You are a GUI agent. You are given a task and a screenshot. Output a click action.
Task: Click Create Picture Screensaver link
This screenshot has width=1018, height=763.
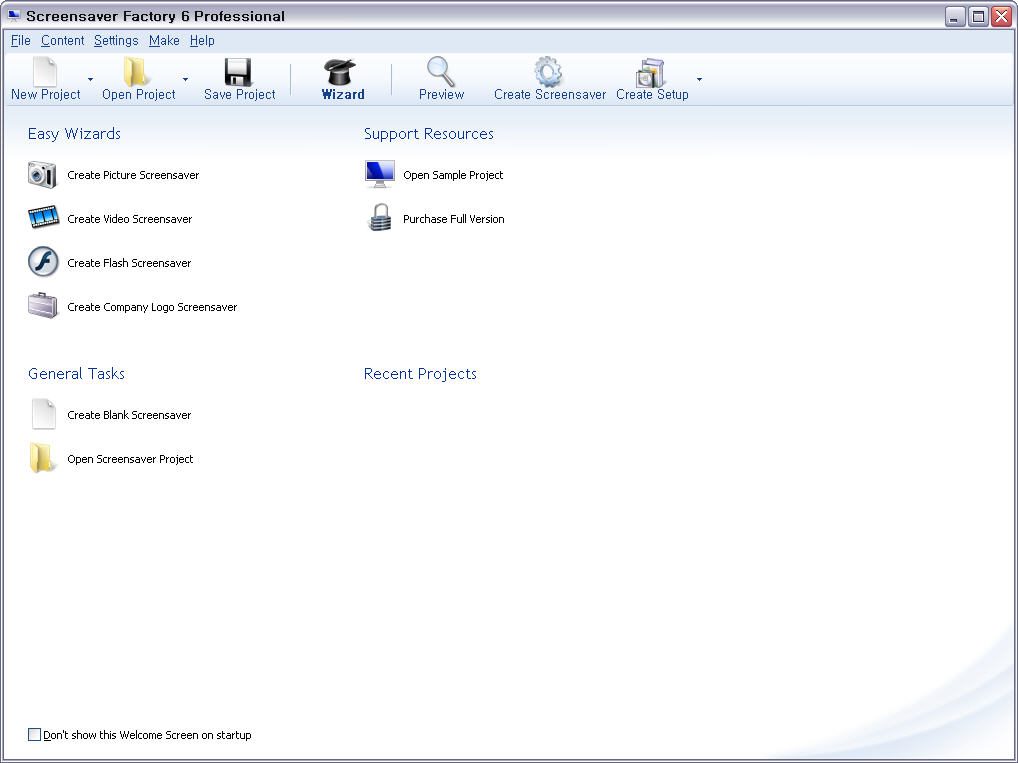click(133, 175)
